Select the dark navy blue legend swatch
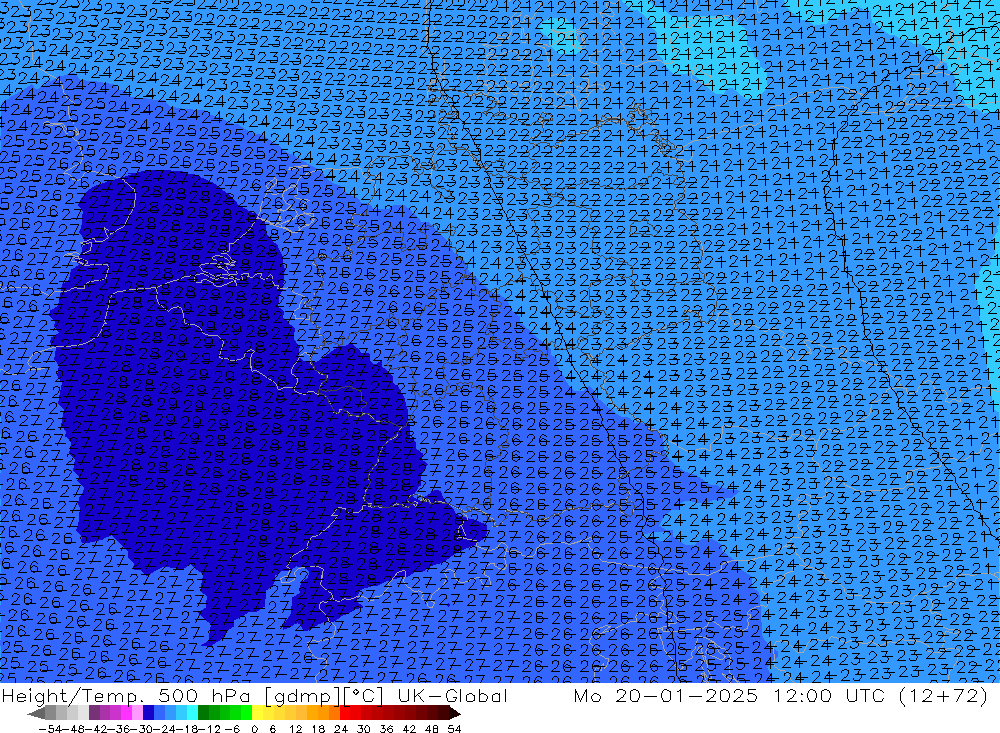This screenshot has width=1000, height=733. (148, 713)
